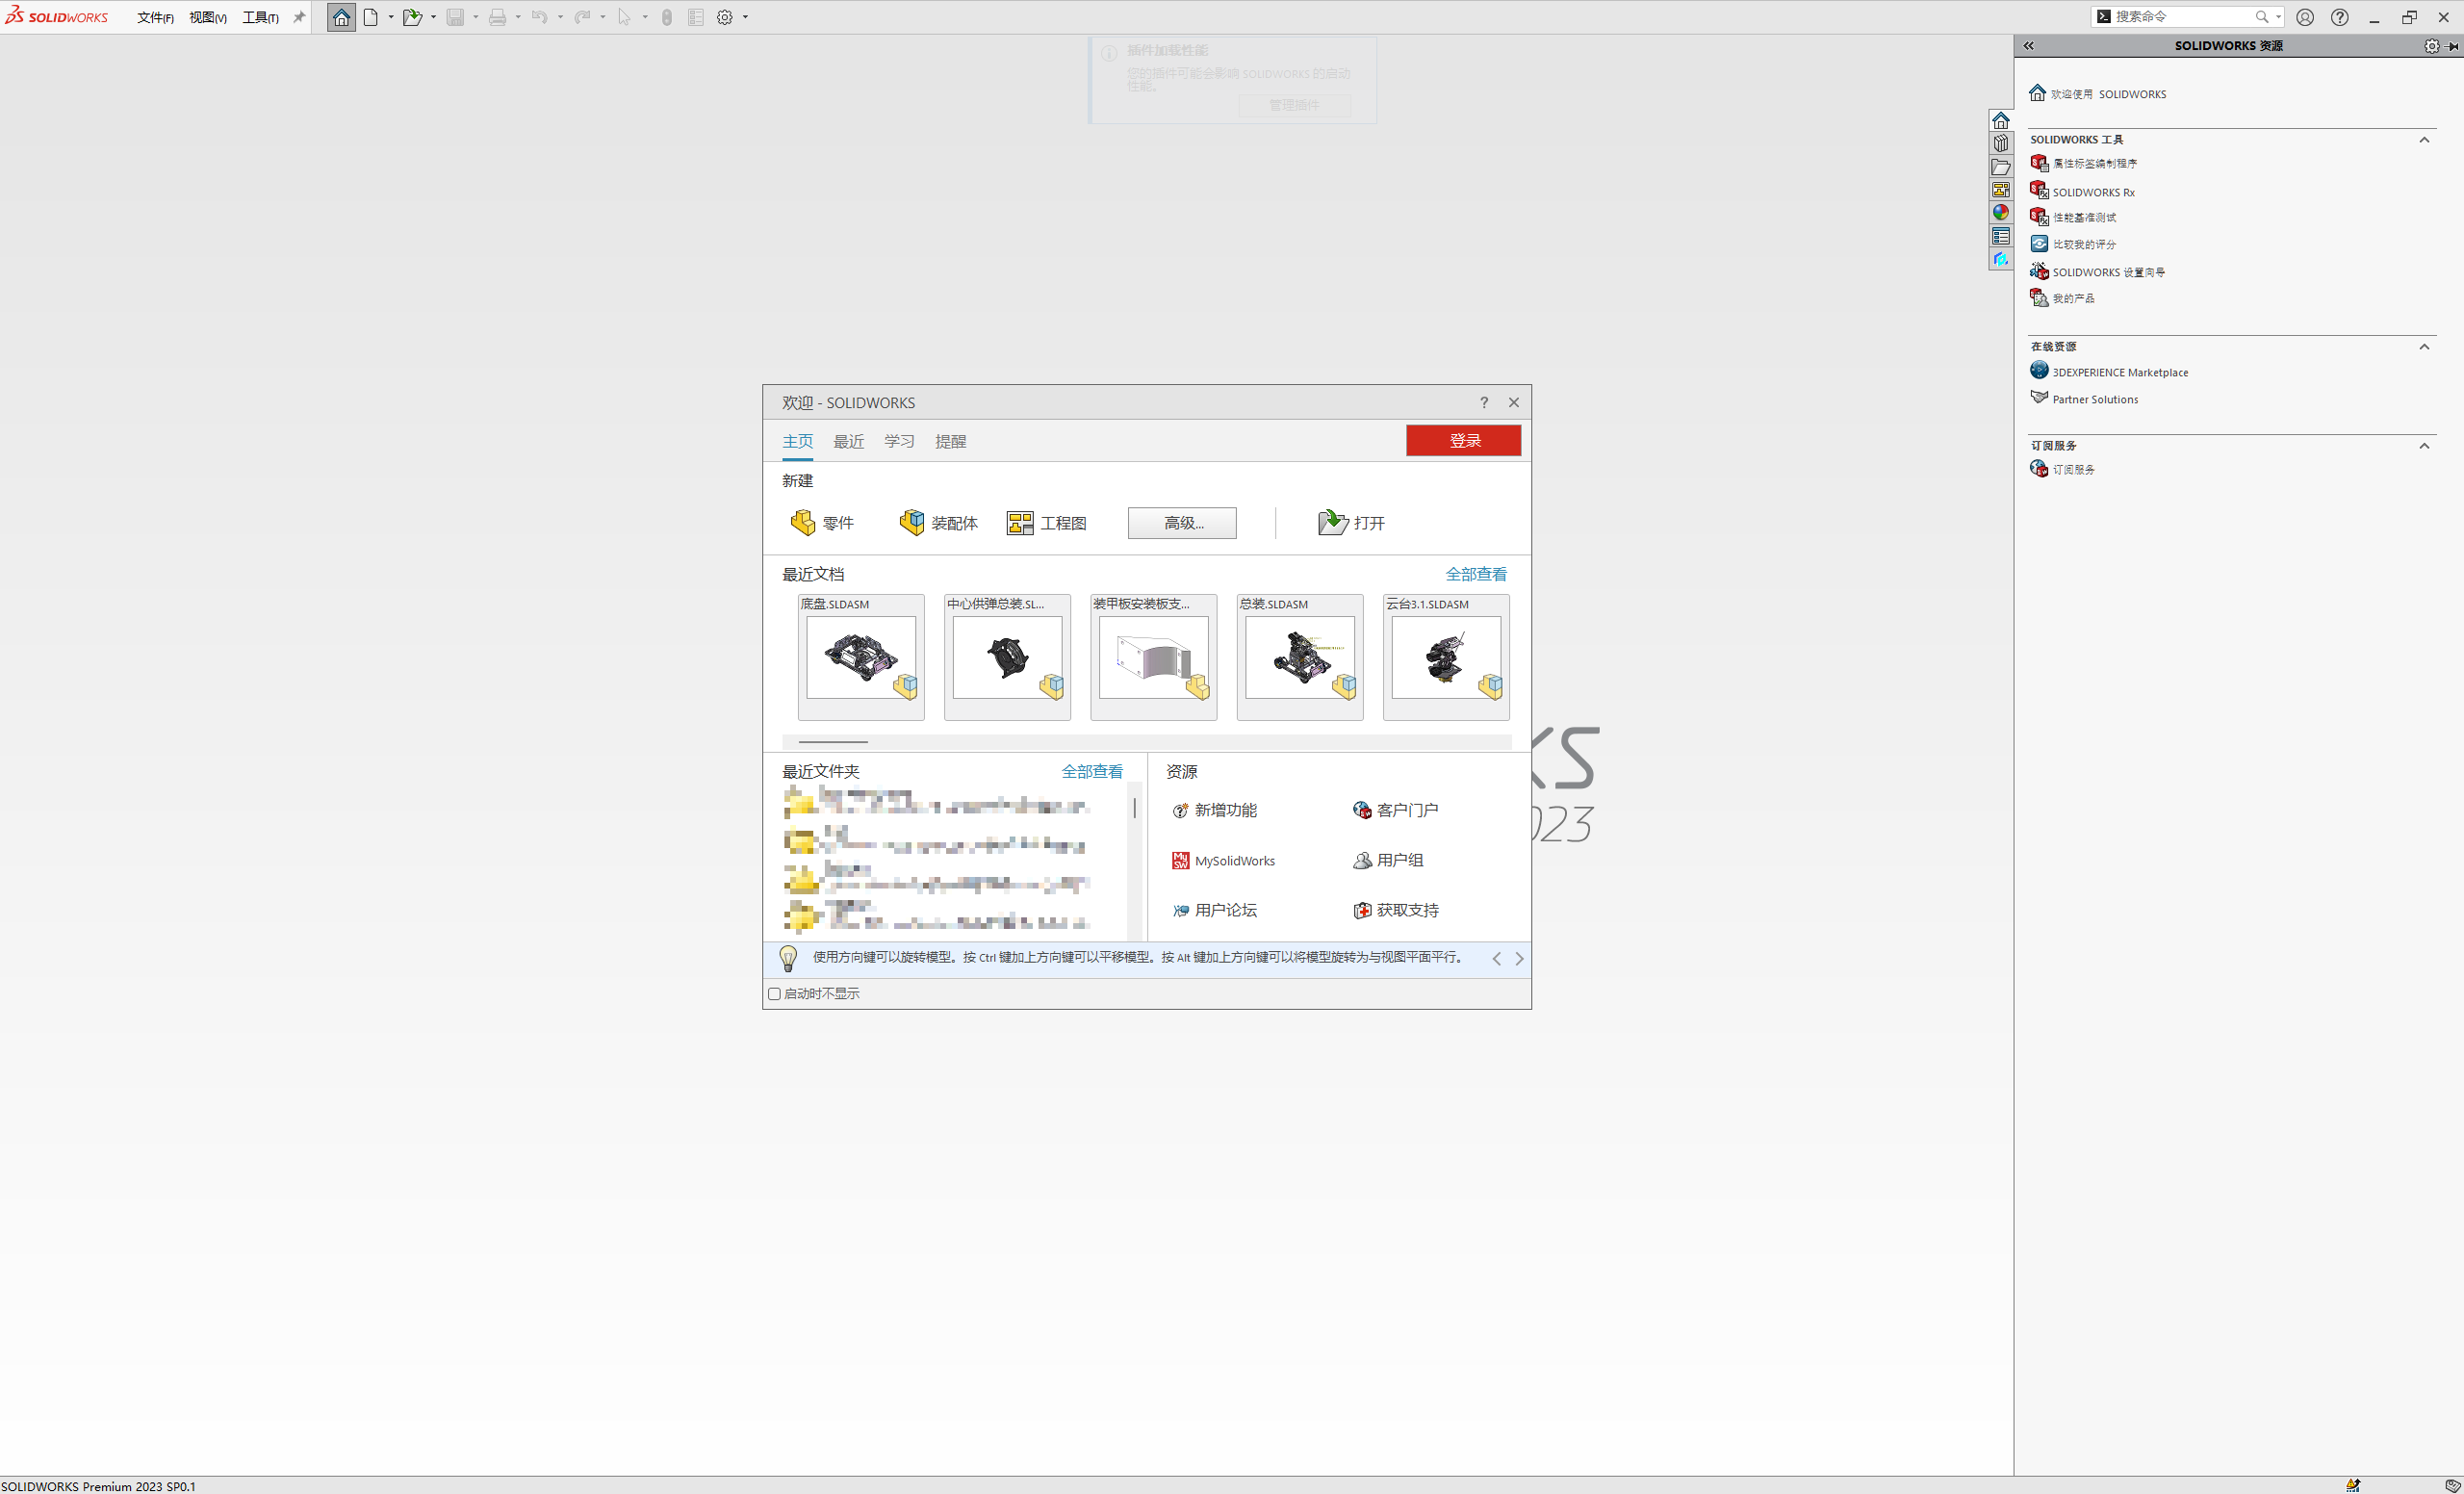Launch SOLIDWORKS Rx from task pane
The width and height of the screenshot is (2464, 1494).
click(2083, 191)
